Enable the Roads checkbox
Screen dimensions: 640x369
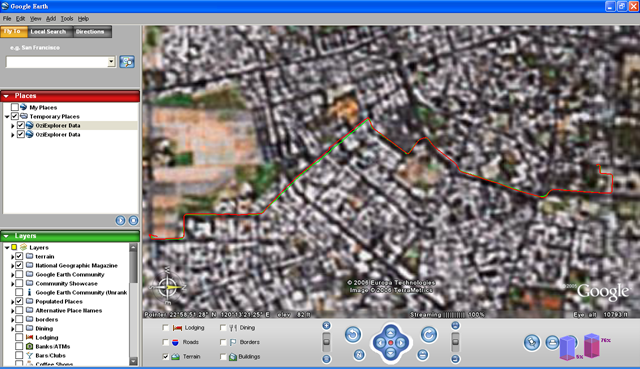click(165, 342)
